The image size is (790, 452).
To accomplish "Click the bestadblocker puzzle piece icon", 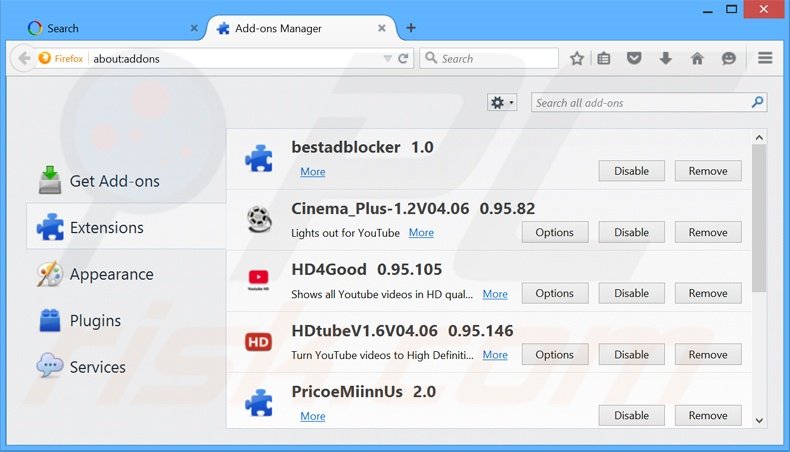I will point(259,159).
